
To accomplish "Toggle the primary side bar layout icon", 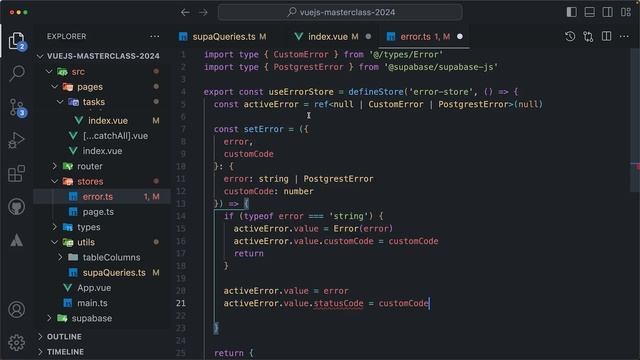I will click(571, 12).
